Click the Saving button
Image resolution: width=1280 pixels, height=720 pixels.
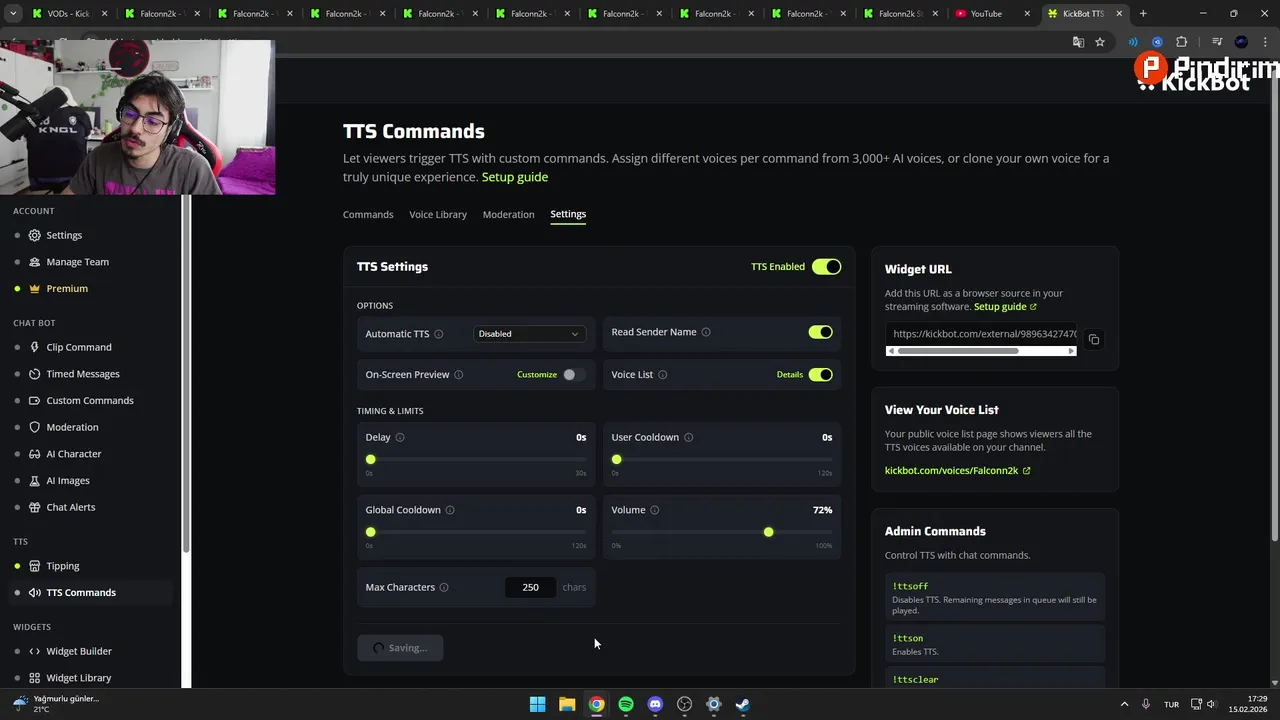pyautogui.click(x=400, y=648)
